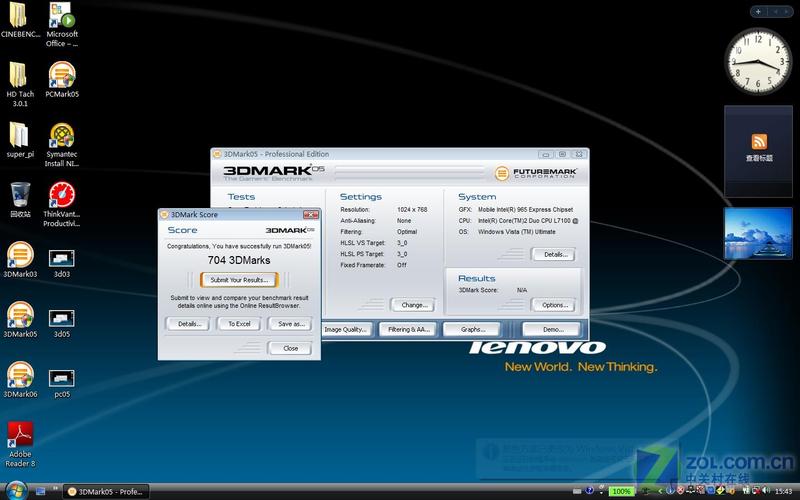Click the sidebar analog clock gadget

pos(758,61)
